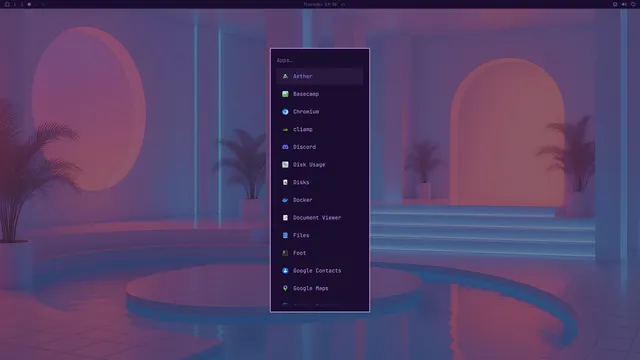Launch Discord via its controller icon
The image size is (640, 360).
coord(285,147)
